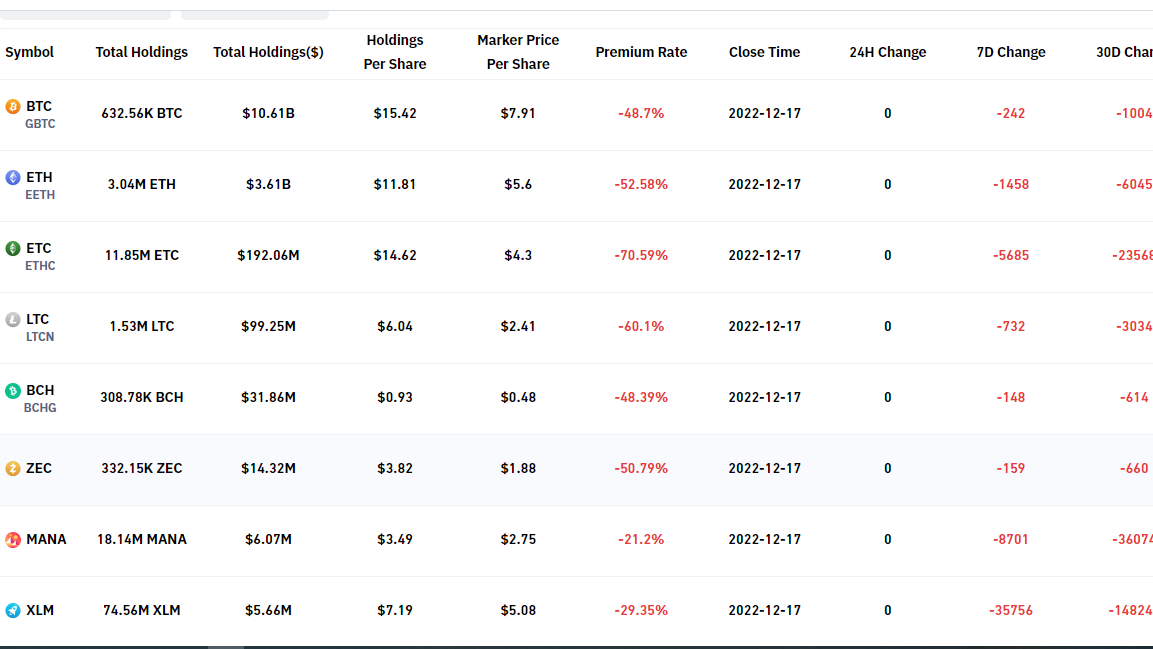Click the Bitcoin Cash coin icon
This screenshot has height=649, width=1153.
(13, 391)
